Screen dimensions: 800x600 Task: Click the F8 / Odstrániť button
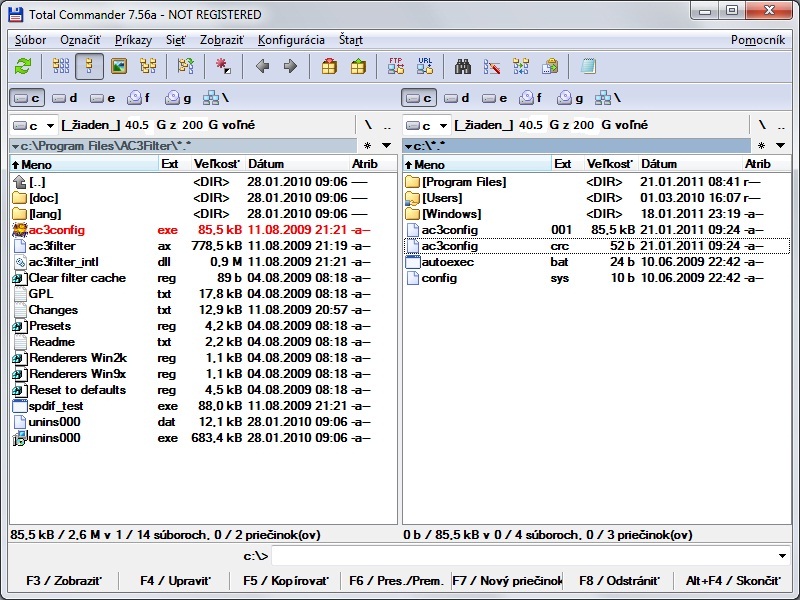[x=619, y=581]
